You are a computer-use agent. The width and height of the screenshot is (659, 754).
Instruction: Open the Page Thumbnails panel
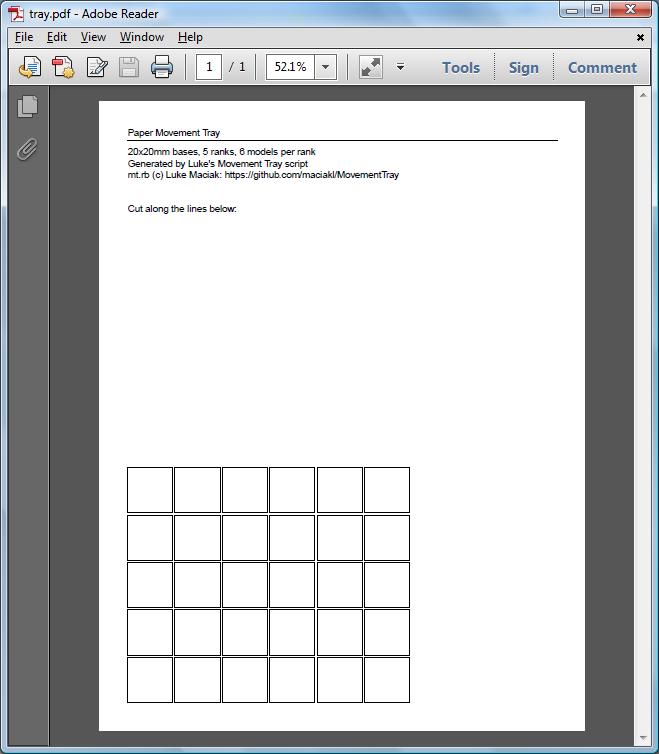click(27, 107)
